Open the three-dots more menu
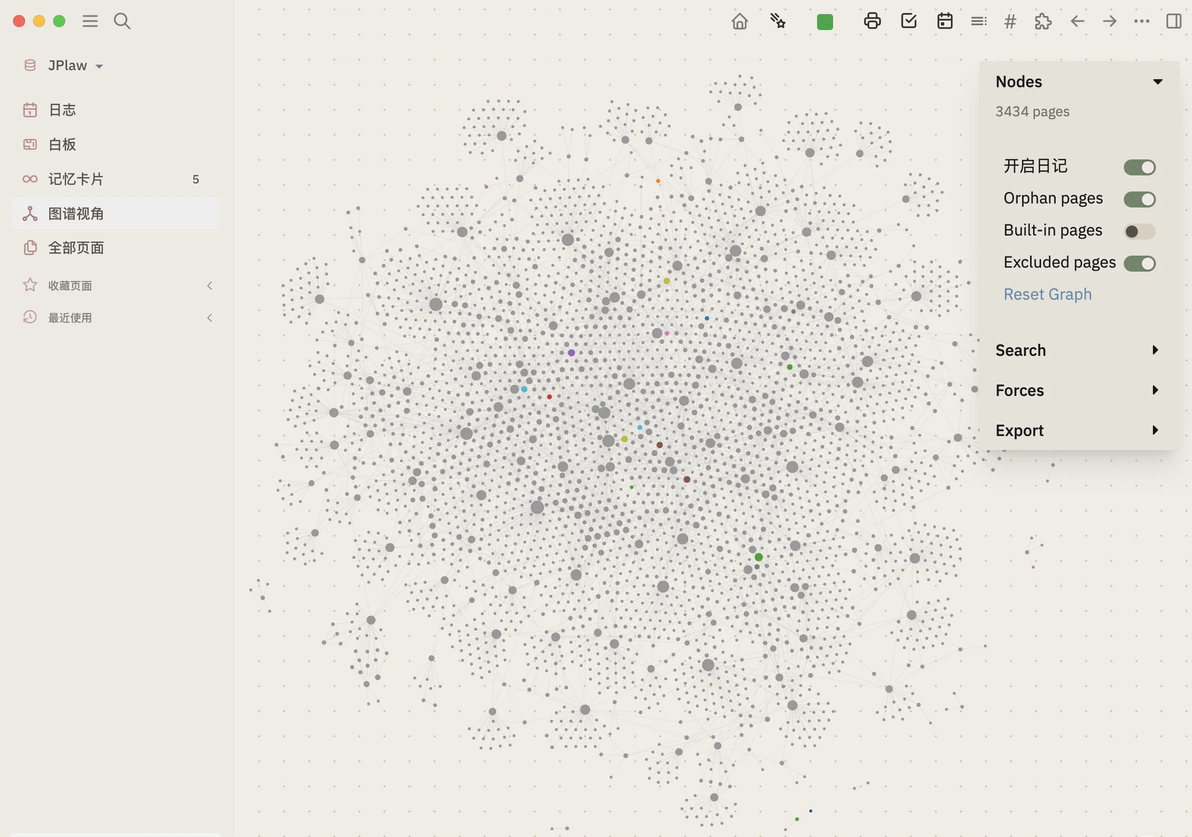1192x837 pixels. point(1142,21)
